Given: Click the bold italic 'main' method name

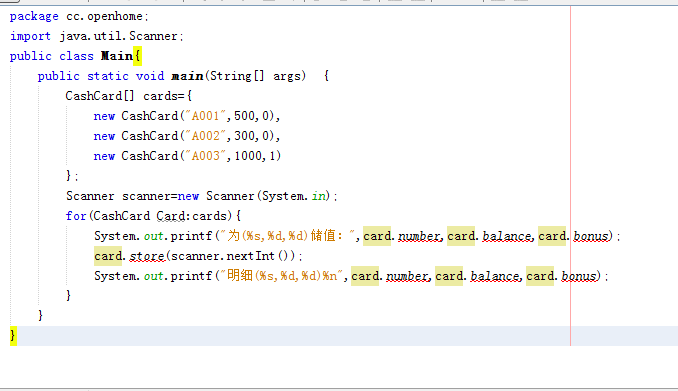Looking at the screenshot, I should [x=187, y=76].
